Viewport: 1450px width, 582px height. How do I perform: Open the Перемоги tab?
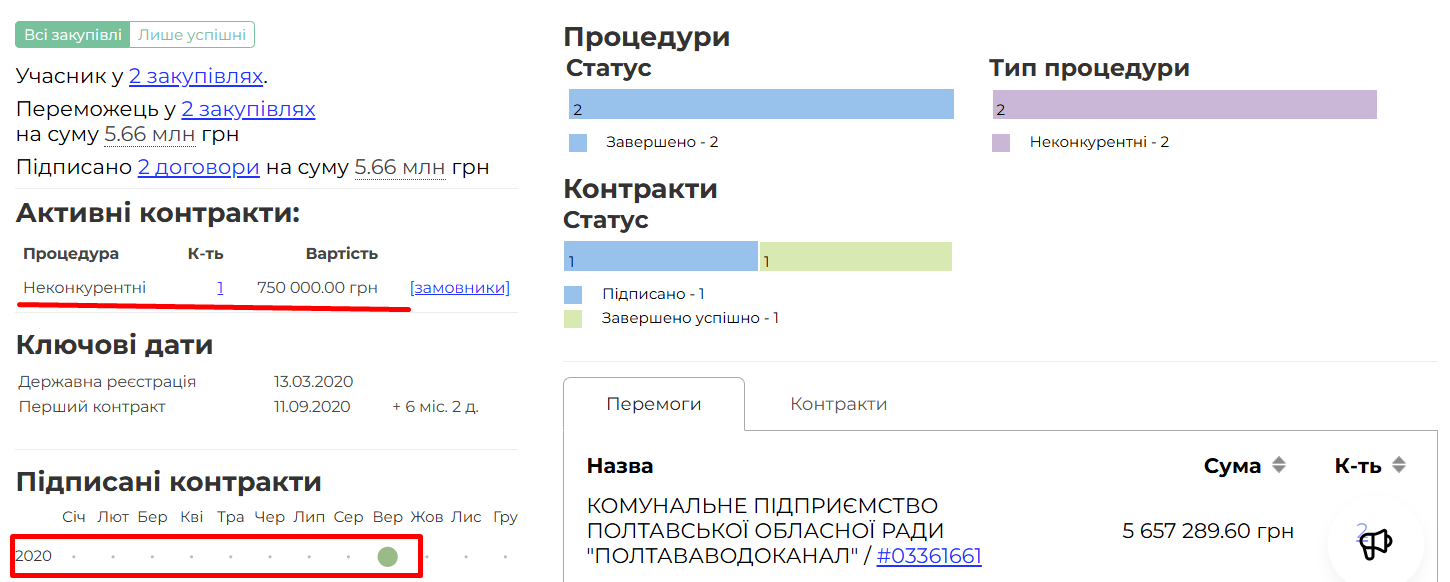tap(654, 404)
